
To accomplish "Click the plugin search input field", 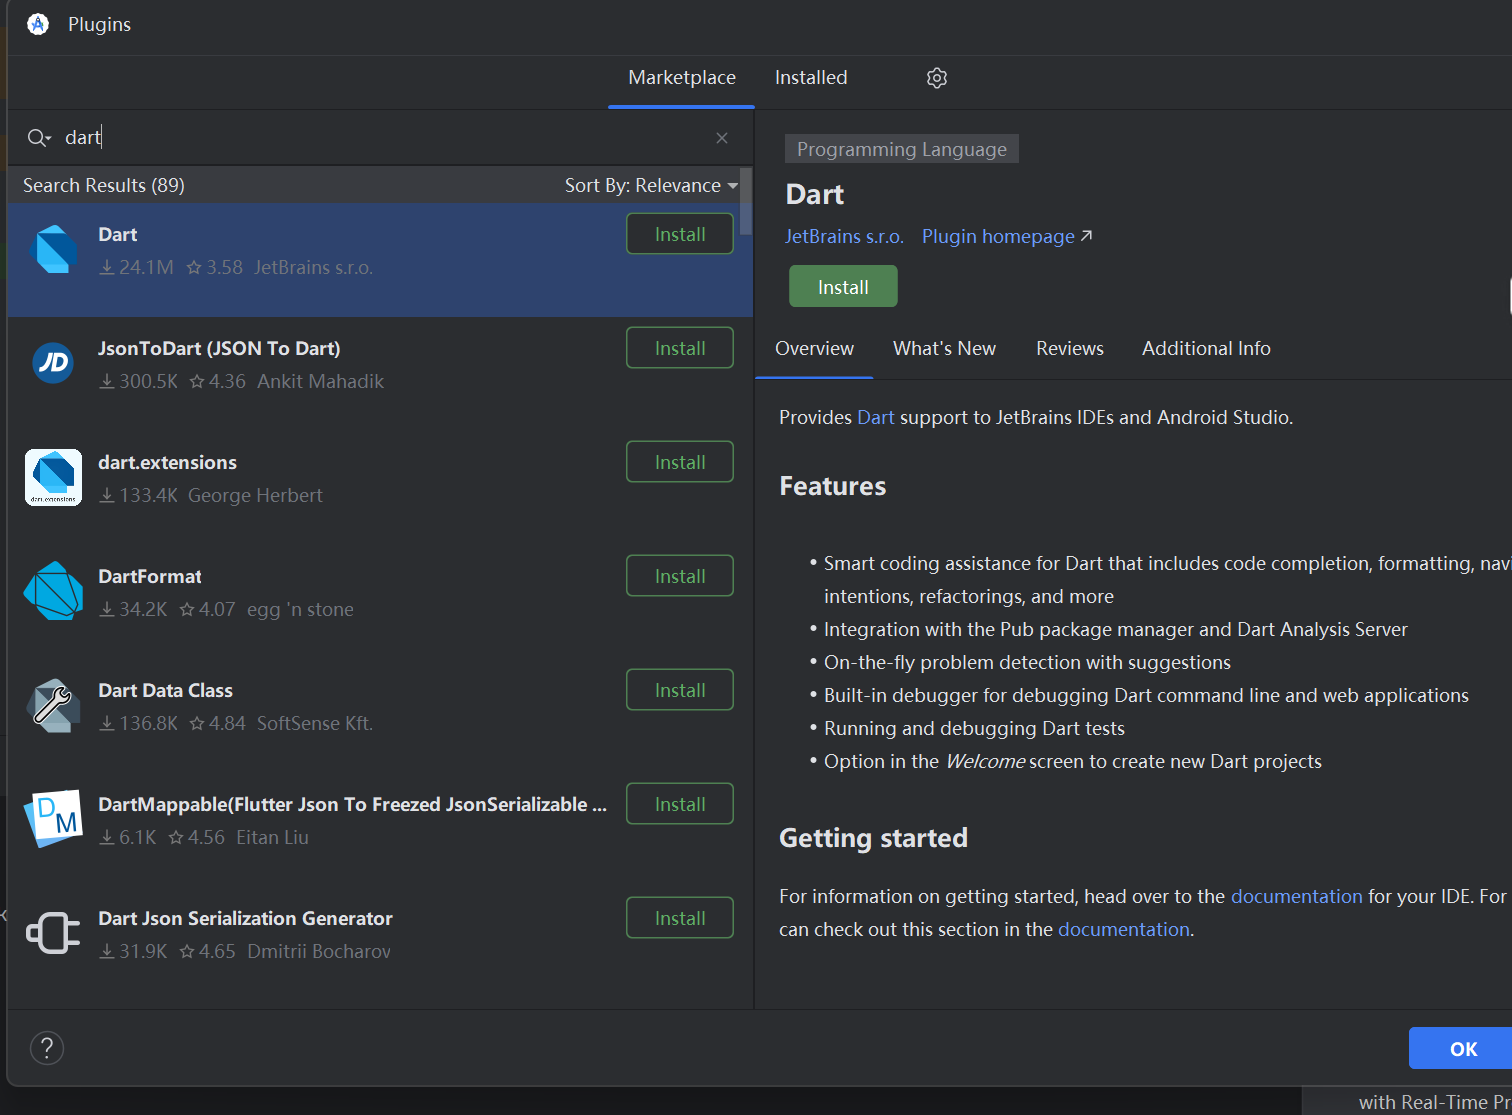I will (x=380, y=138).
